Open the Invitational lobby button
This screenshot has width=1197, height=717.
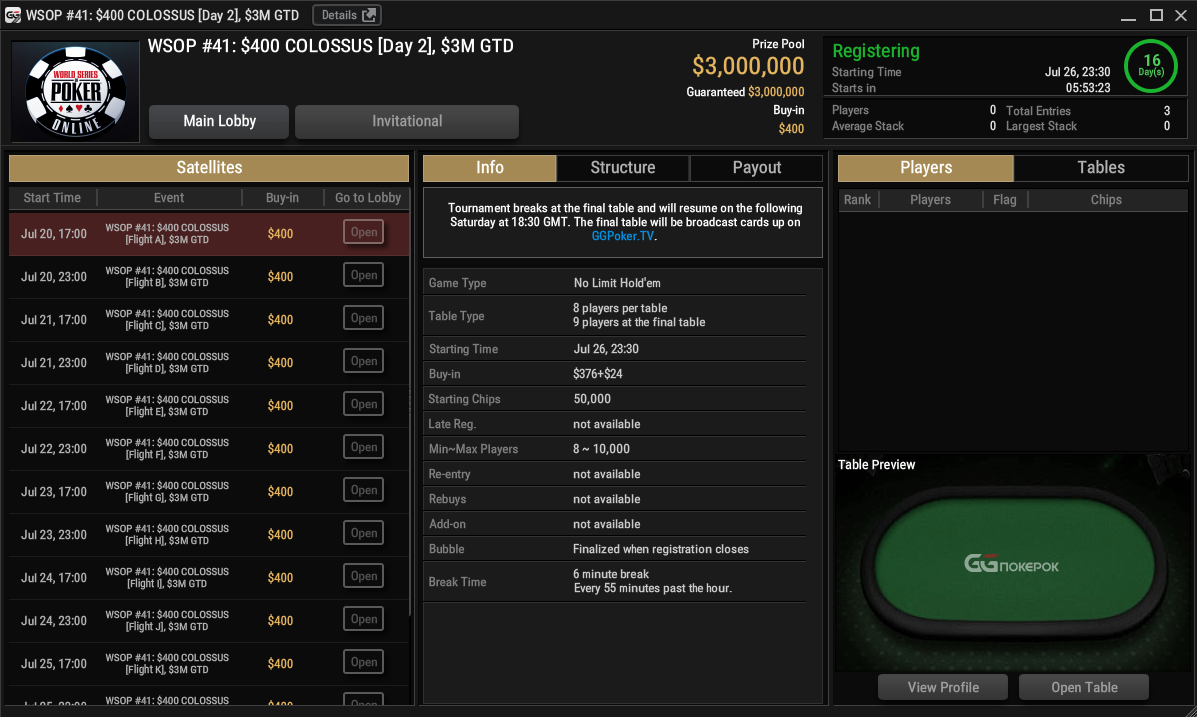(x=407, y=121)
